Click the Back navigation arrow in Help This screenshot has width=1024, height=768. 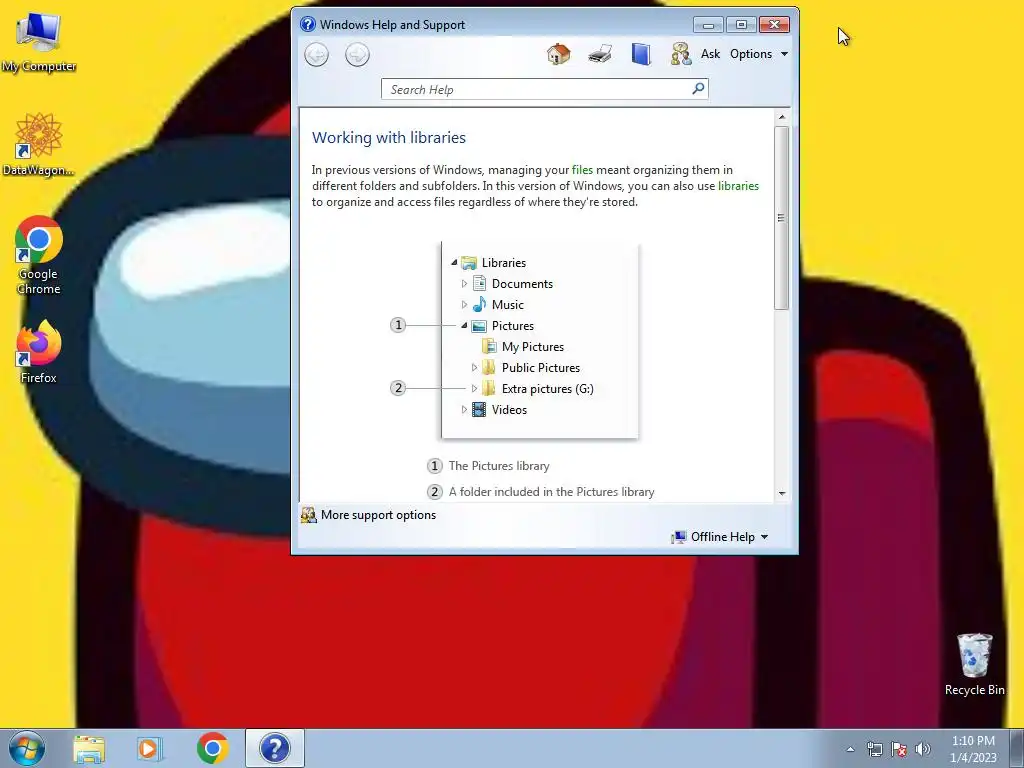[x=317, y=54]
